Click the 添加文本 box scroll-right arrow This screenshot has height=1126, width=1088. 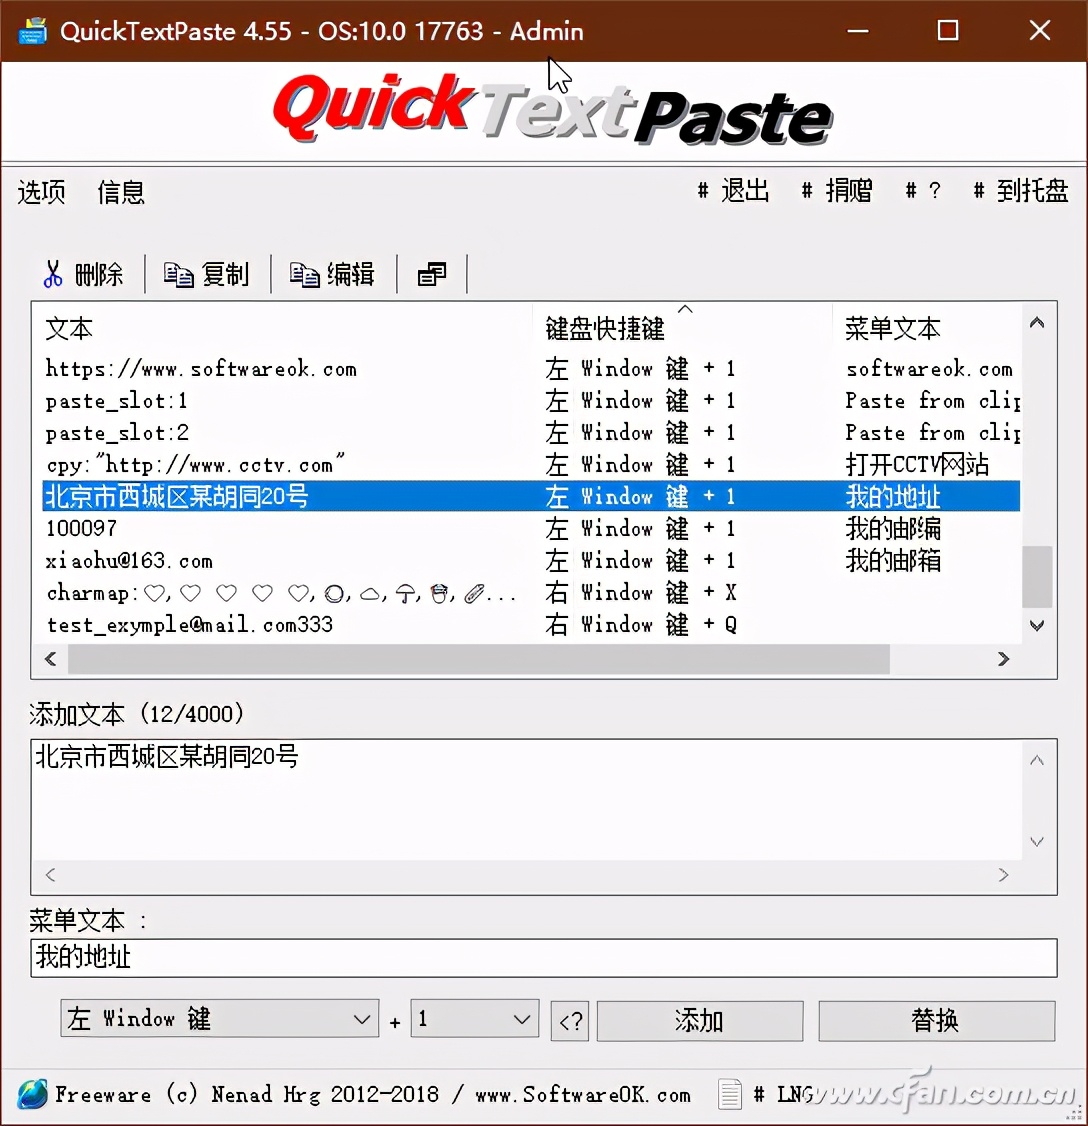[x=1003, y=874]
